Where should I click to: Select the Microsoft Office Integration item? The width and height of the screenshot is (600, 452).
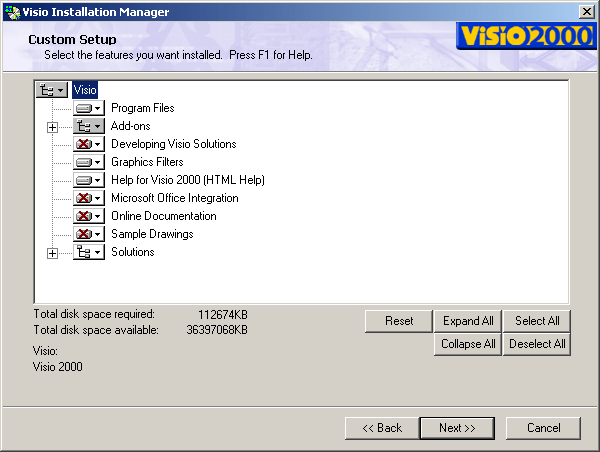click(x=175, y=198)
